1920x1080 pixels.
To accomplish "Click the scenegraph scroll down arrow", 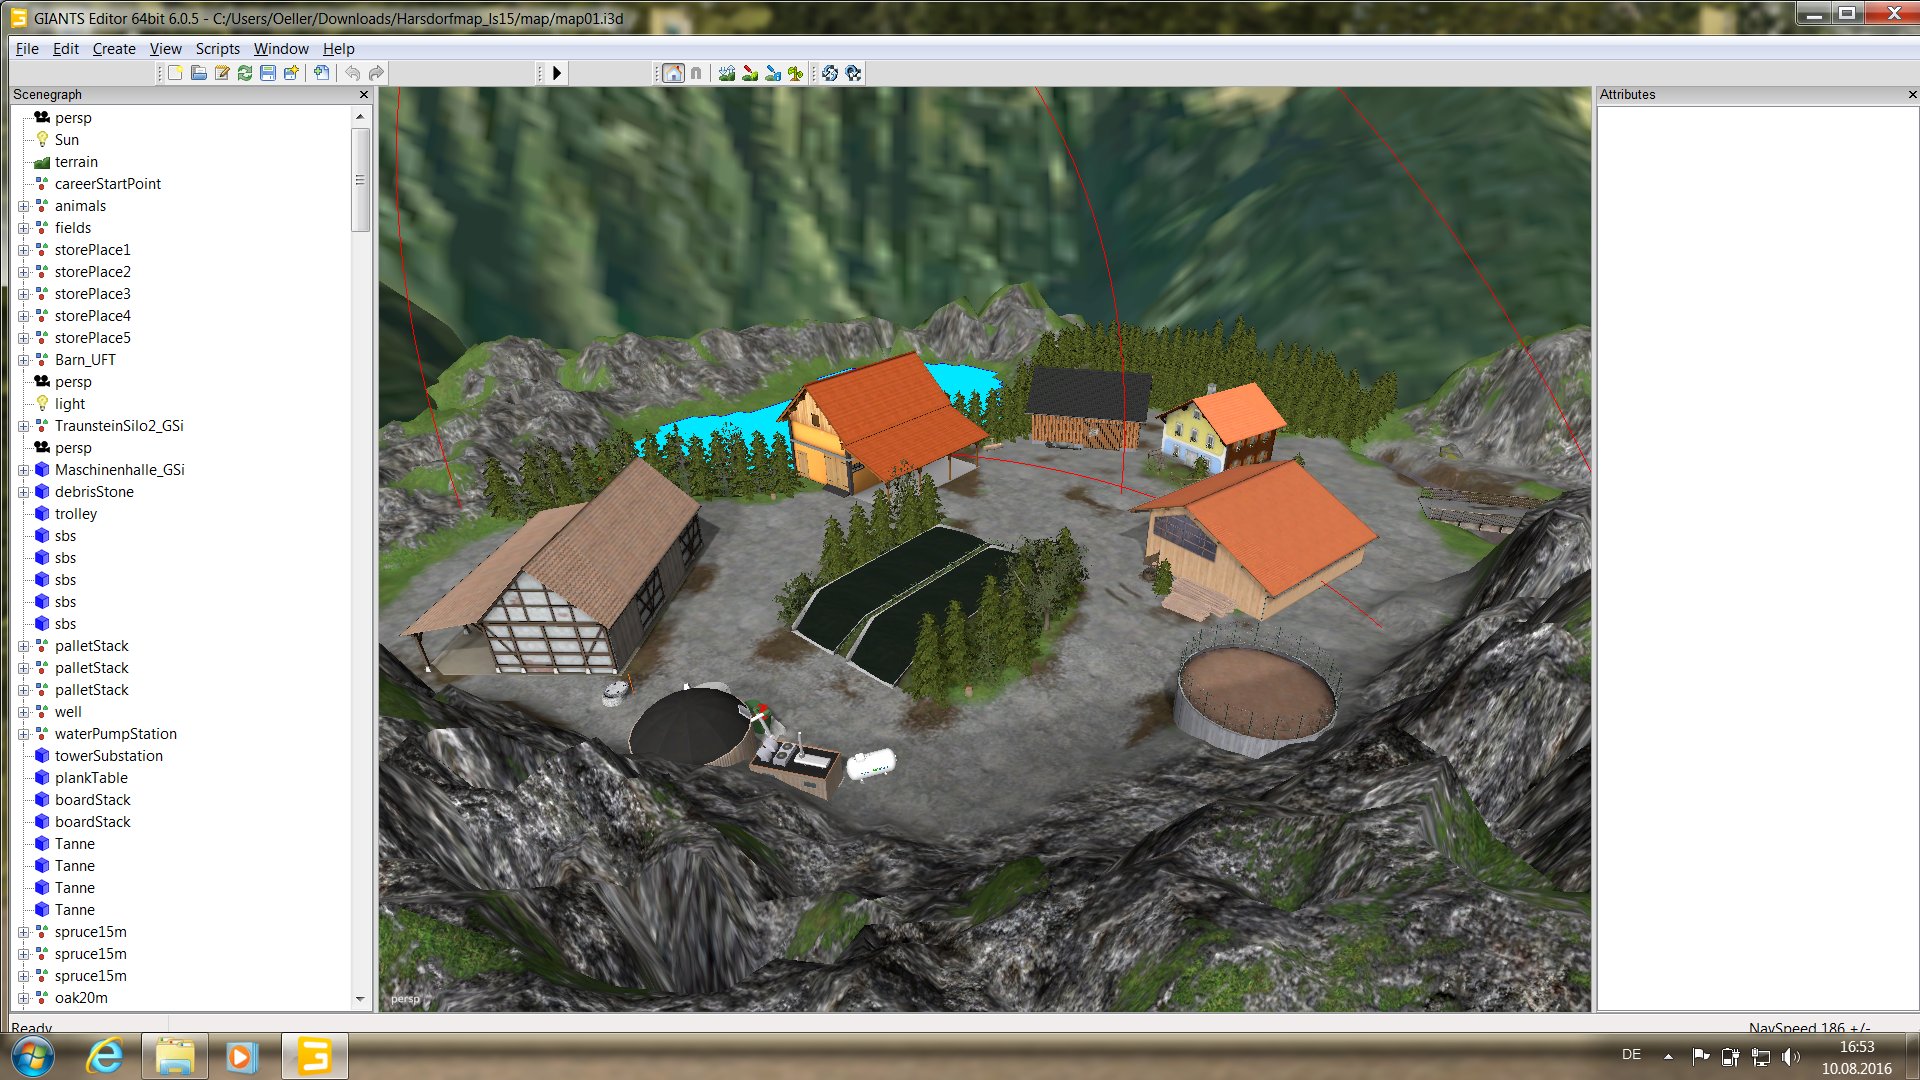I will pyautogui.click(x=360, y=998).
